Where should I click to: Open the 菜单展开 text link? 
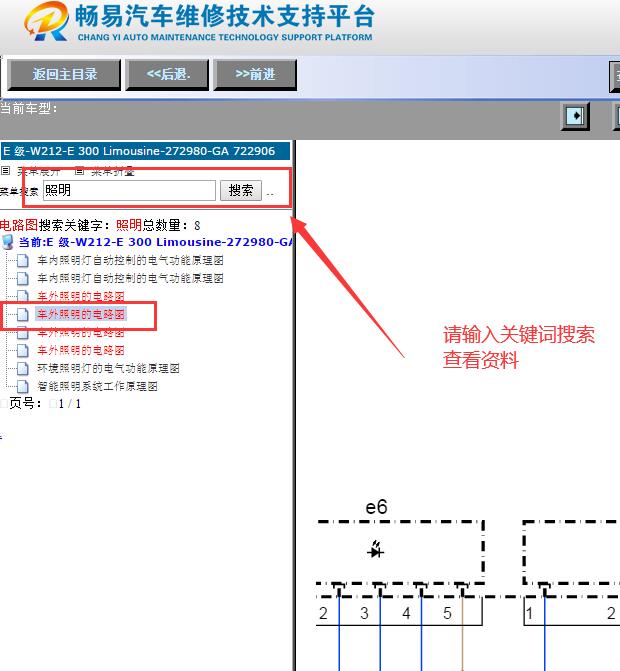(x=39, y=172)
